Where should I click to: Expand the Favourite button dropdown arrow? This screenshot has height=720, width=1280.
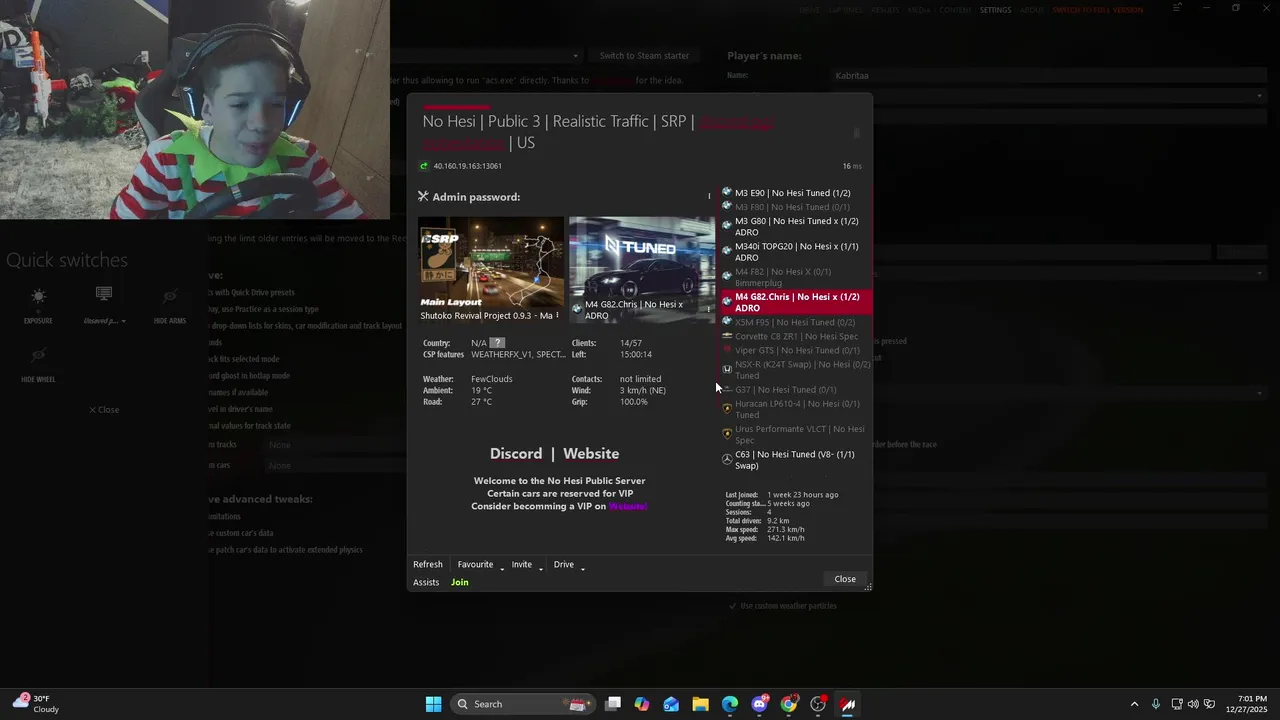click(502, 567)
